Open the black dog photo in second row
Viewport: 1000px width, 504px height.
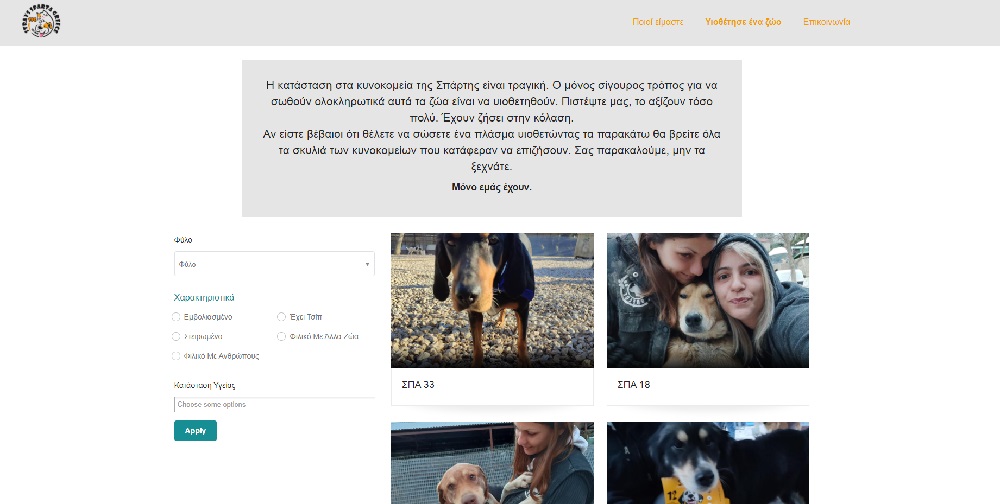tap(707, 463)
